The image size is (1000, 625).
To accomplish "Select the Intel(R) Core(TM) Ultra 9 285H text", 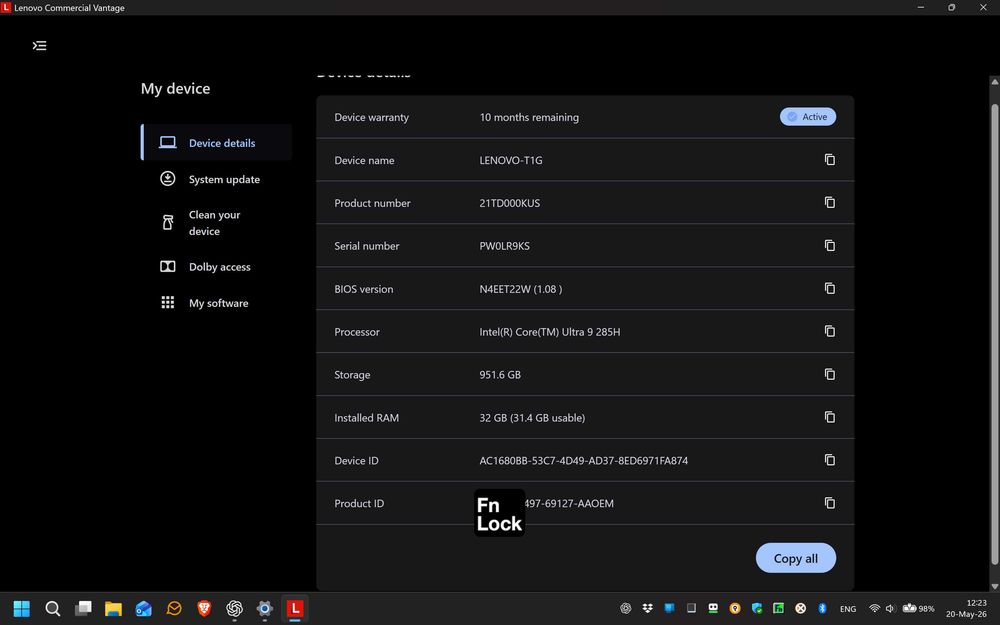I will (549, 332).
